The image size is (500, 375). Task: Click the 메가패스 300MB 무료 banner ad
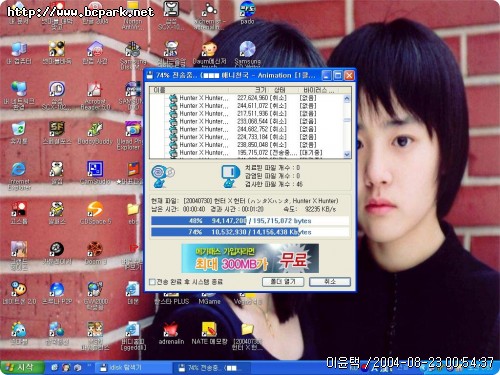click(250, 258)
